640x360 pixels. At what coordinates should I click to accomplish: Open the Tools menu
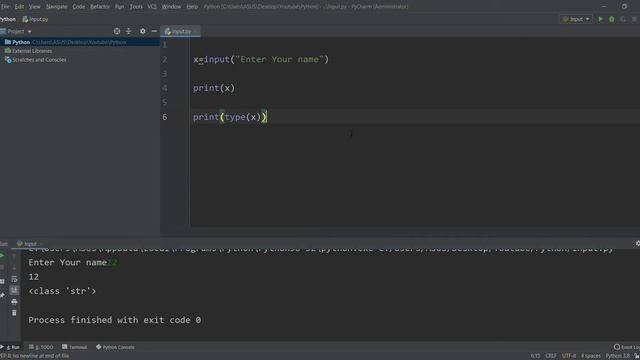(x=136, y=7)
